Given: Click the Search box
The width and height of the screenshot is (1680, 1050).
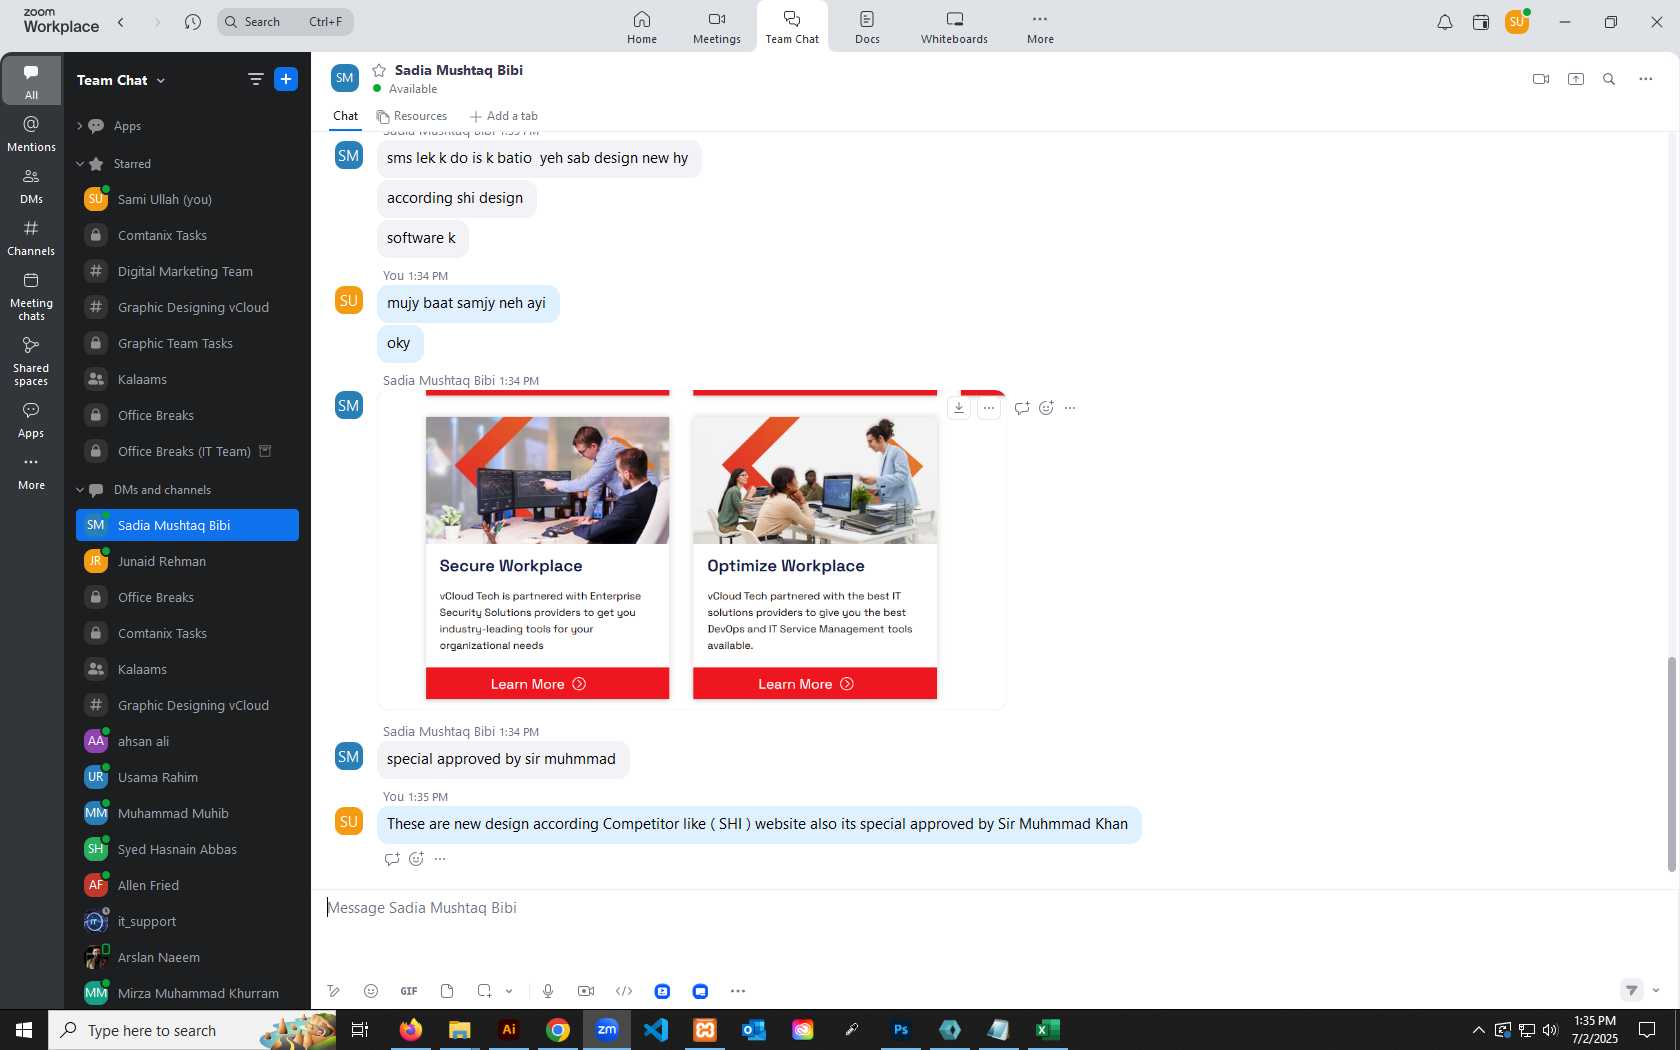Looking at the screenshot, I should tap(285, 22).
